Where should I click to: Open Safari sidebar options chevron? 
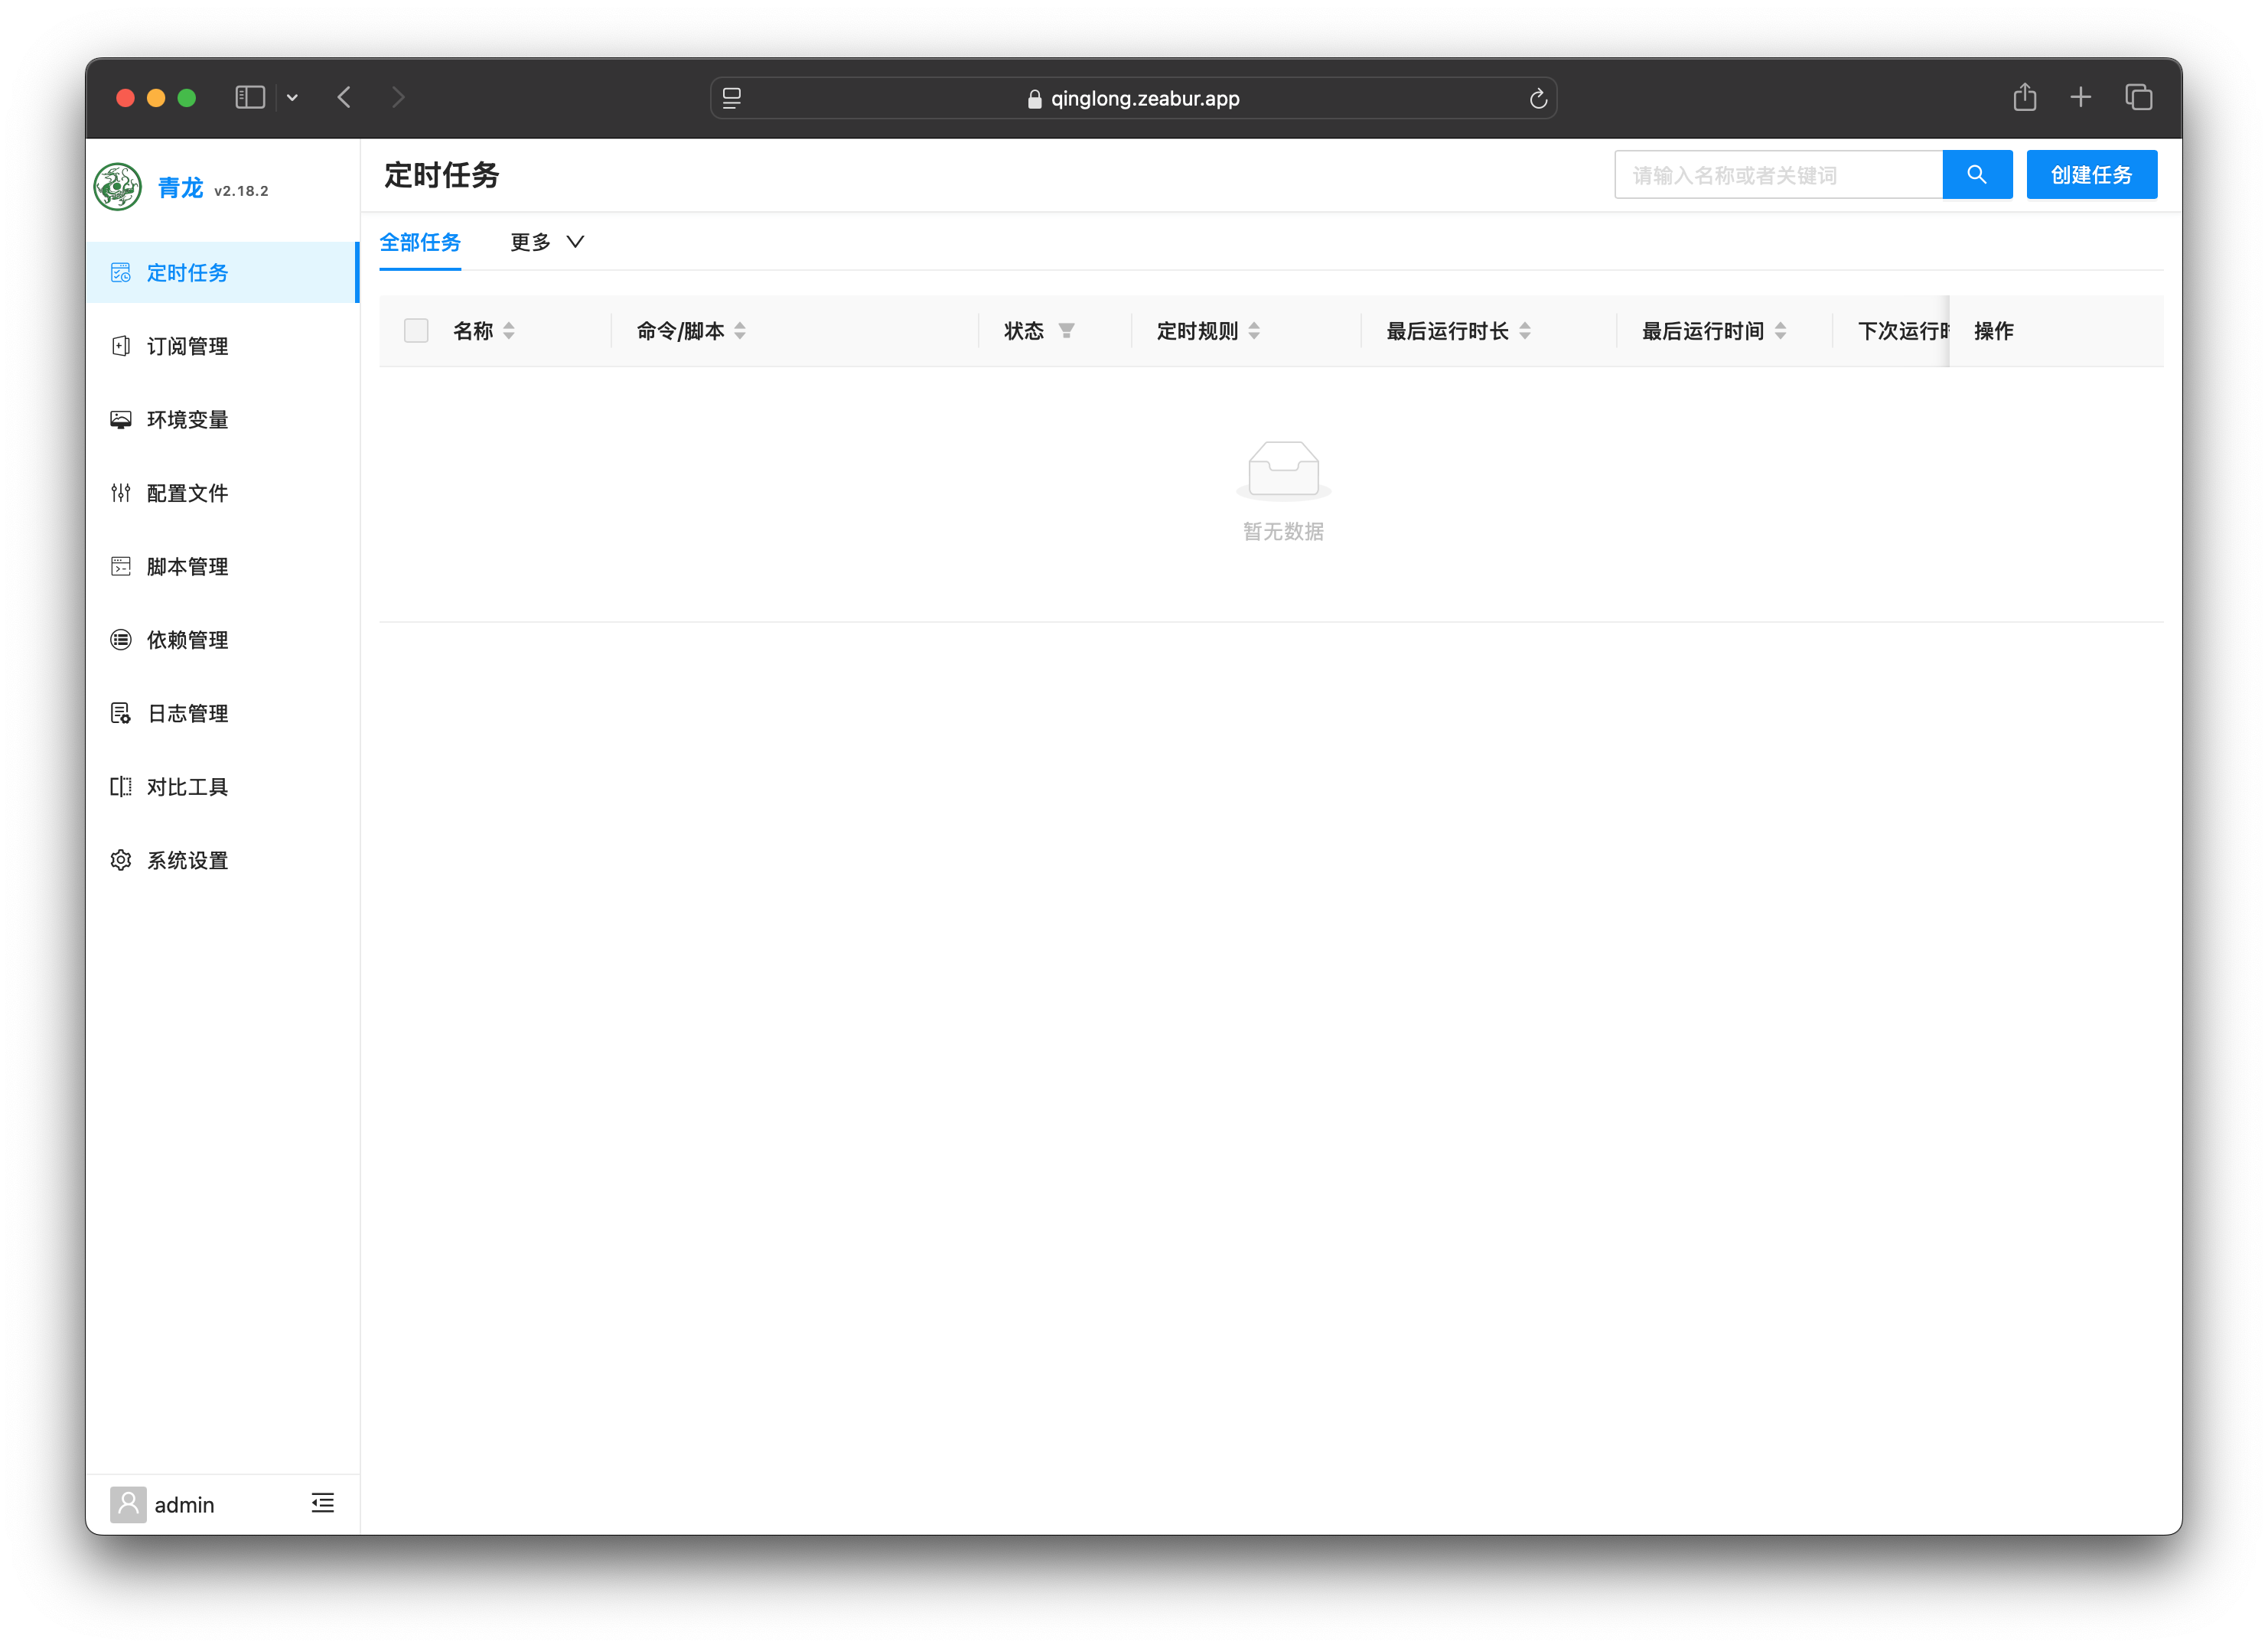[x=292, y=97]
